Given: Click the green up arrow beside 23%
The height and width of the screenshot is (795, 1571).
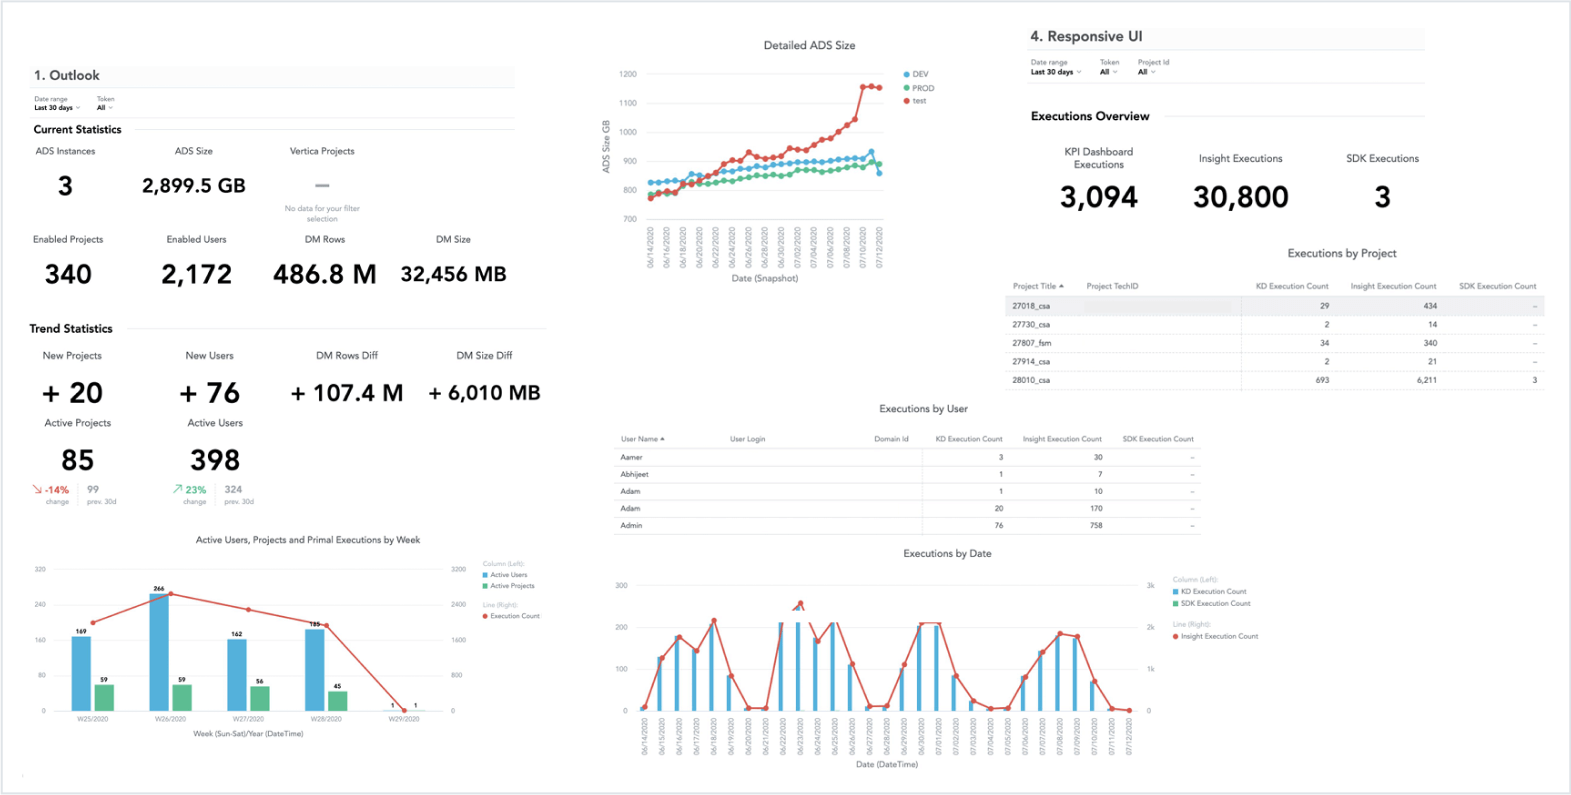Looking at the screenshot, I should coord(177,490).
